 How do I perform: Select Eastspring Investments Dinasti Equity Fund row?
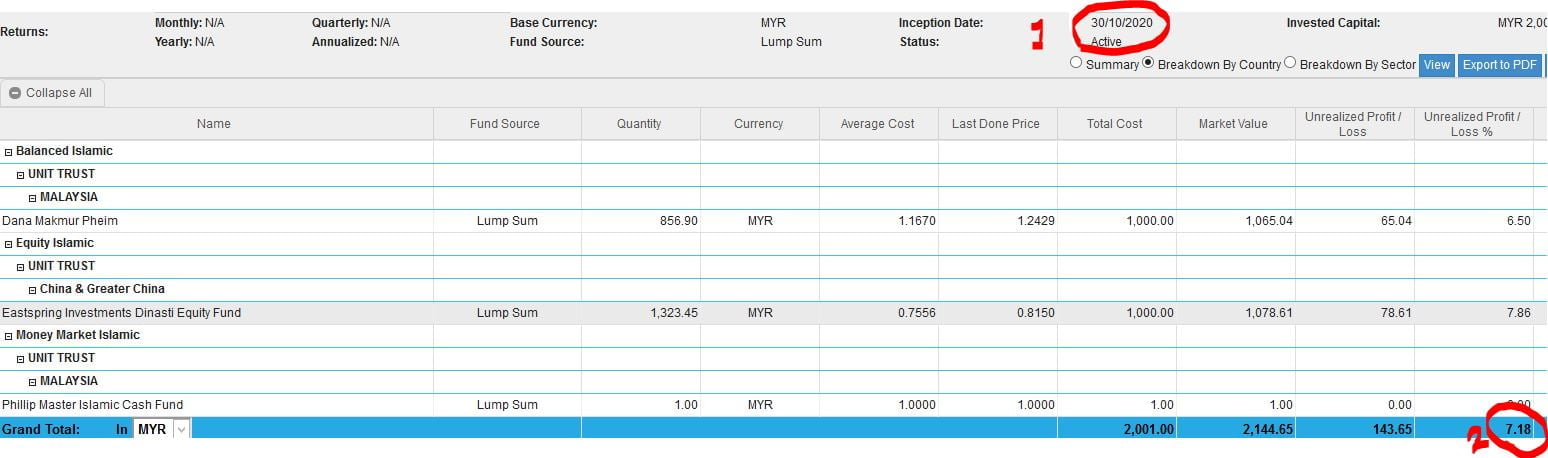121,313
